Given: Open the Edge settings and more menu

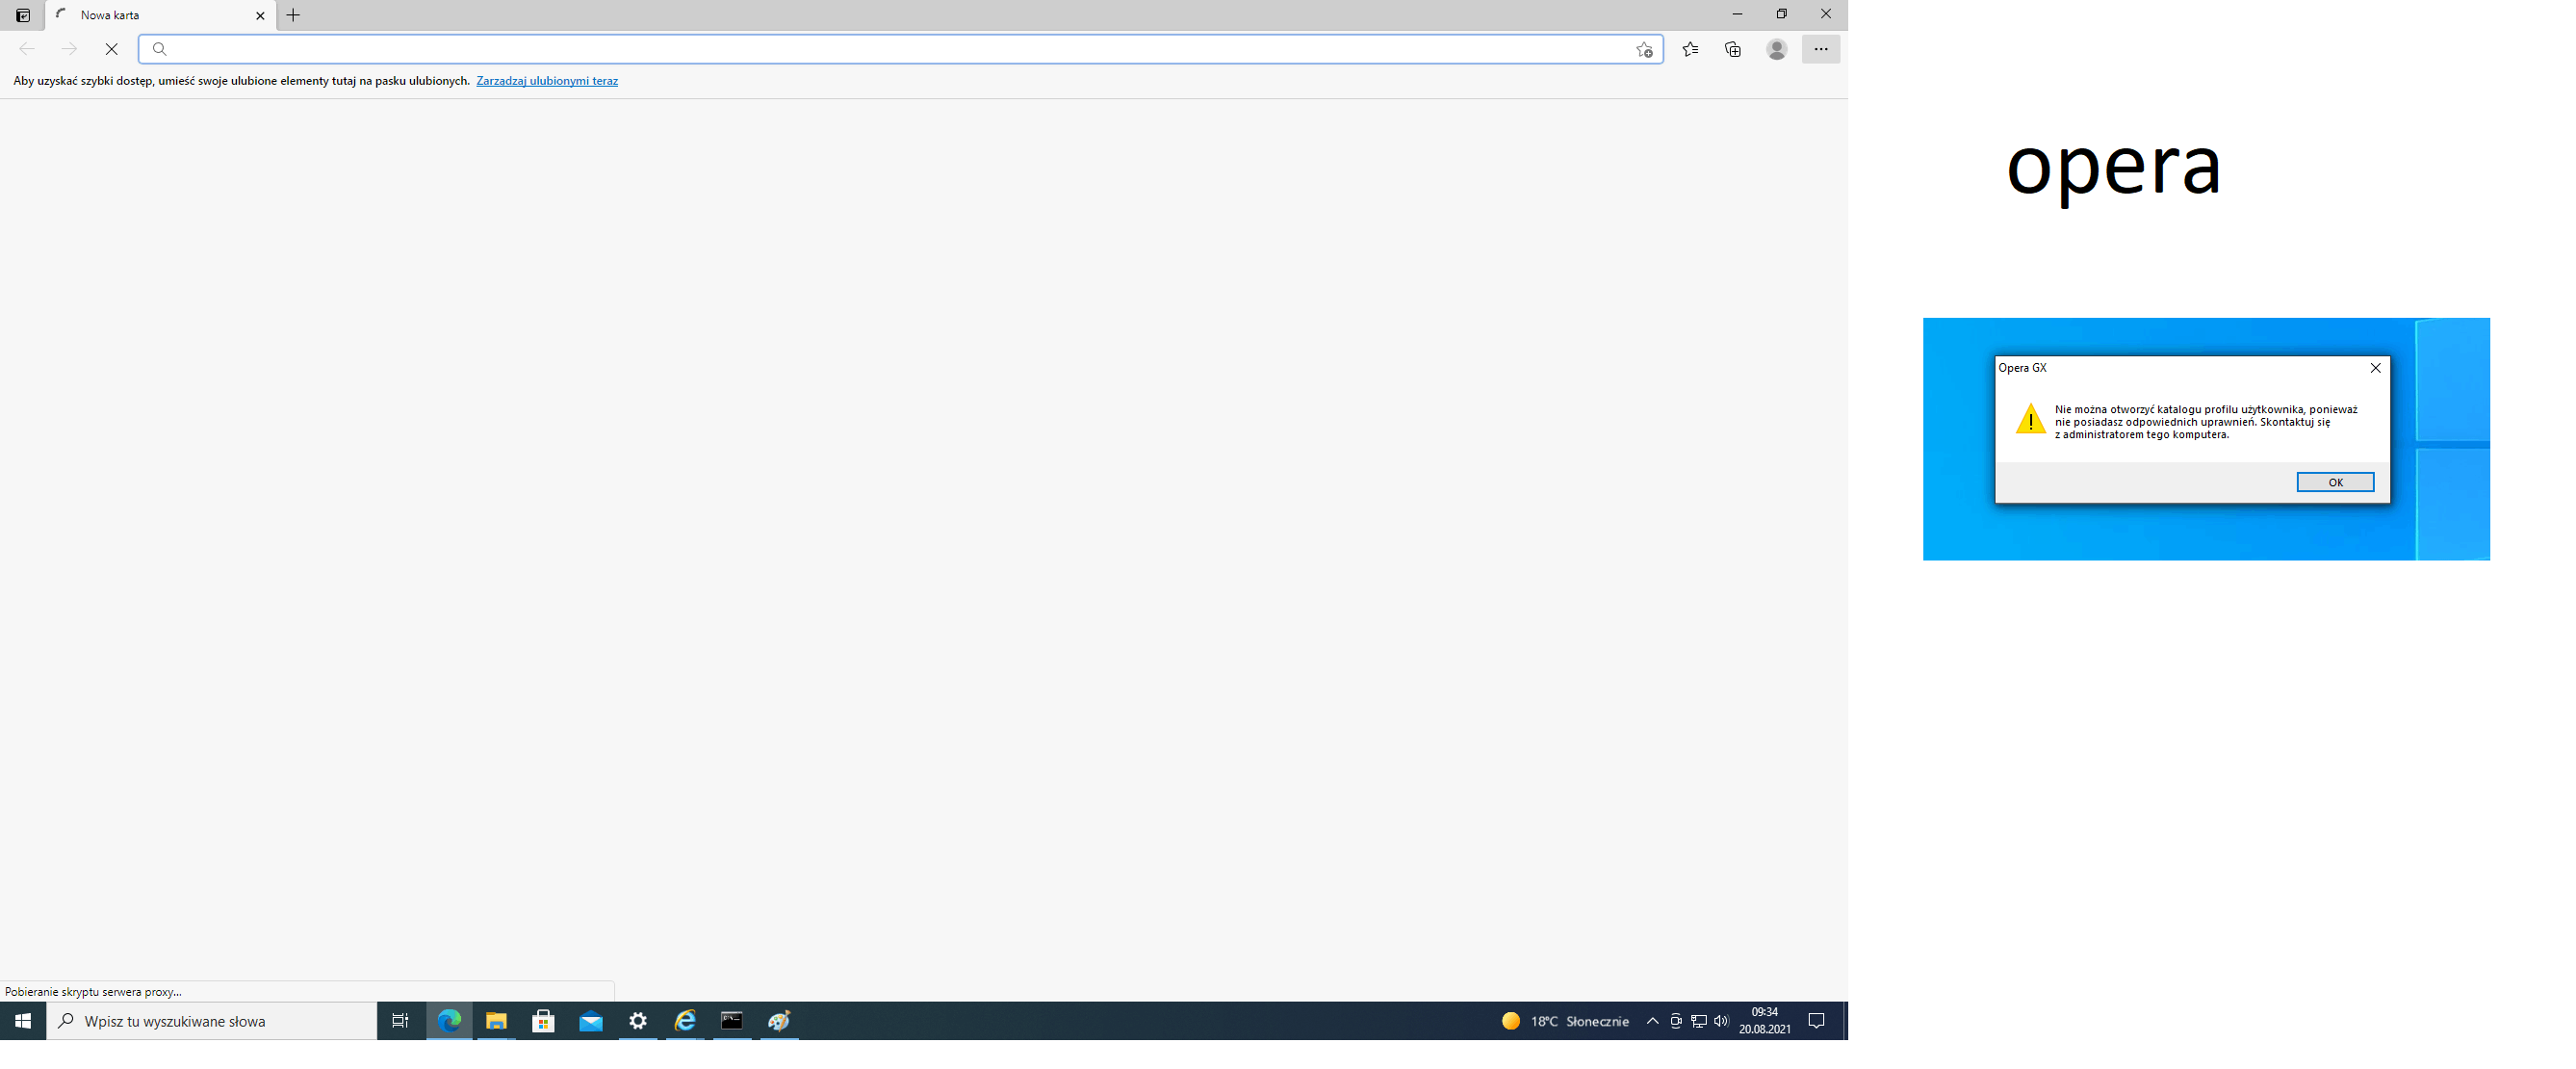Looking at the screenshot, I should pyautogui.click(x=1820, y=49).
